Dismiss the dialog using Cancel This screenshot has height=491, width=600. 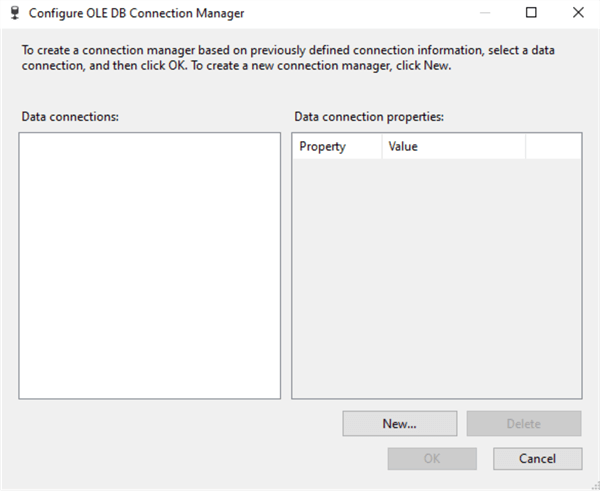537,459
